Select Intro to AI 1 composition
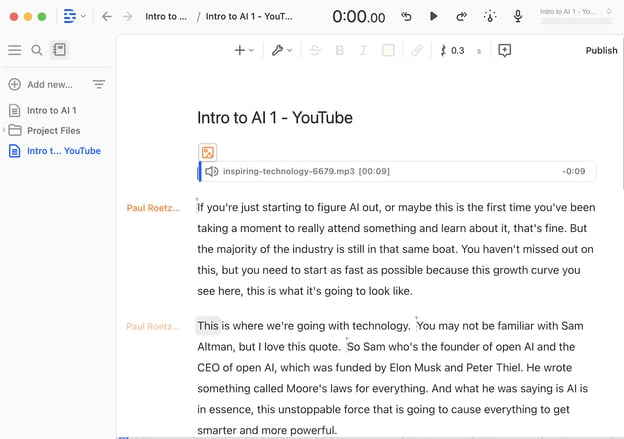The width and height of the screenshot is (624, 439). point(51,110)
